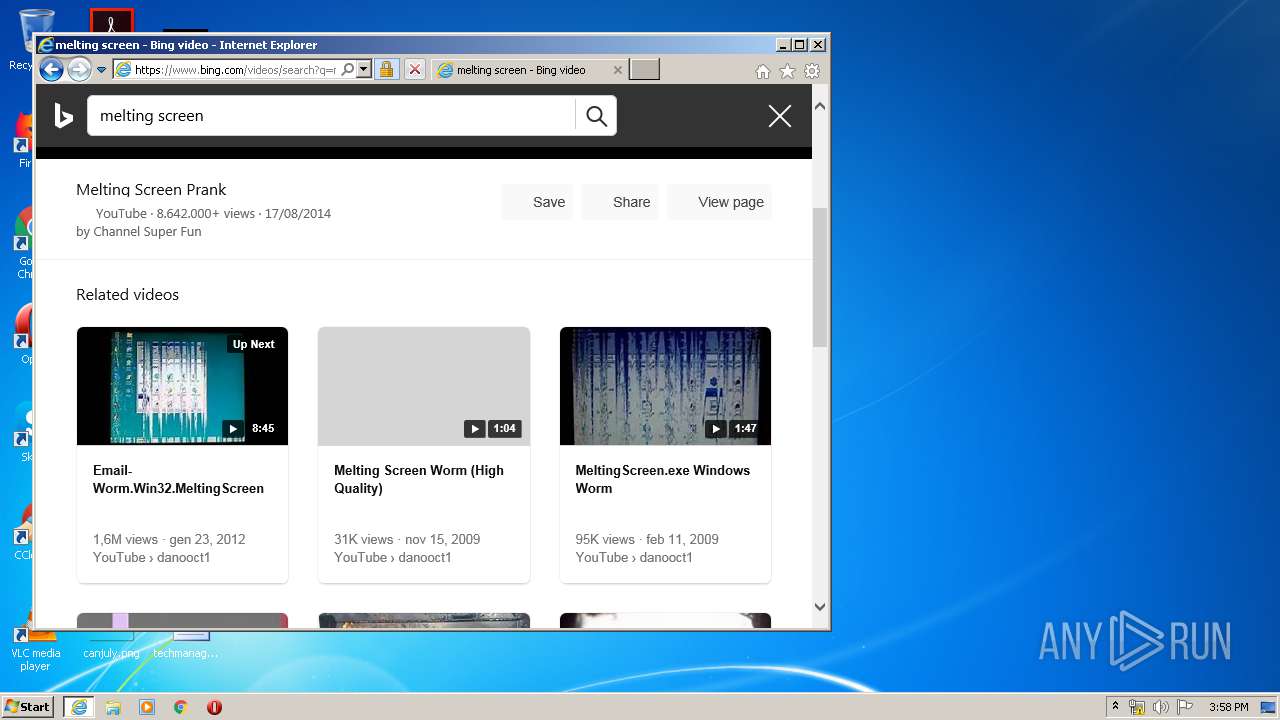Submit search with Bing magnifier button
This screenshot has width=1280, height=720.
coord(596,116)
